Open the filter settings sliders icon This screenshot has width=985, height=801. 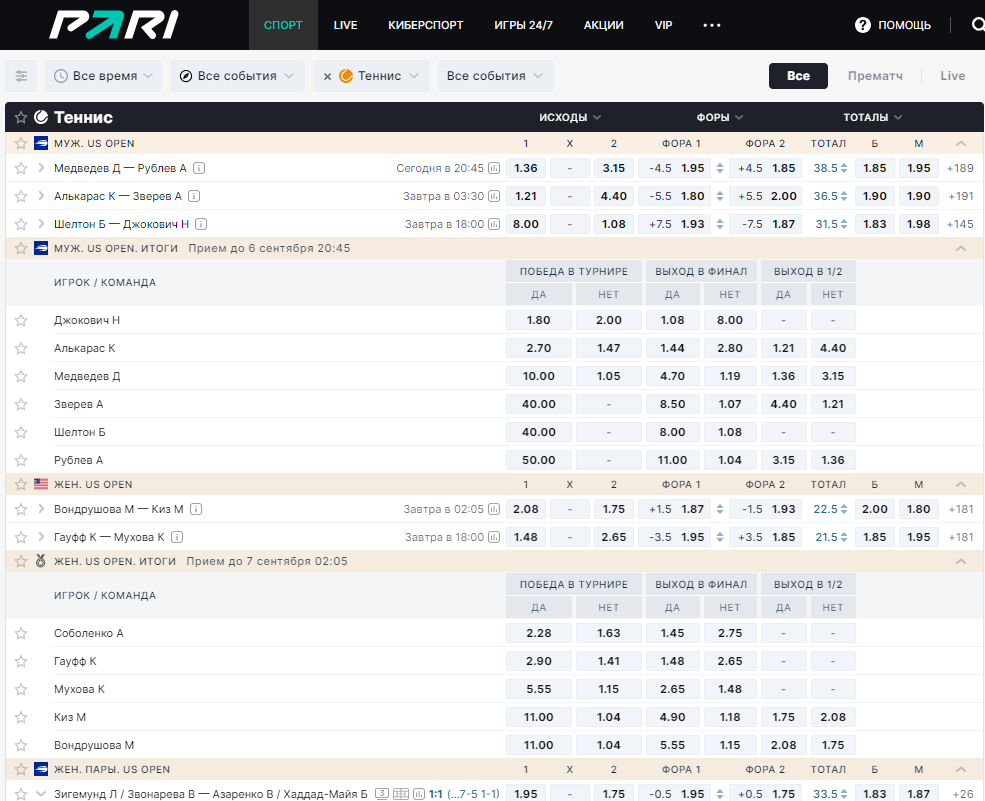tap(21, 76)
